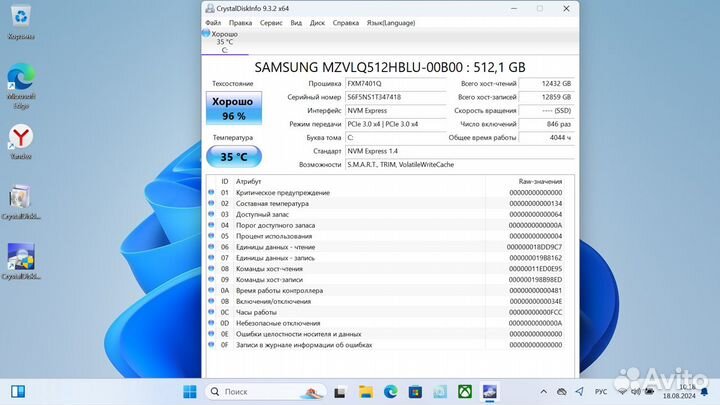Select the white CrystalDisk folder desktop icon
The height and width of the screenshot is (405, 720).
point(21,202)
